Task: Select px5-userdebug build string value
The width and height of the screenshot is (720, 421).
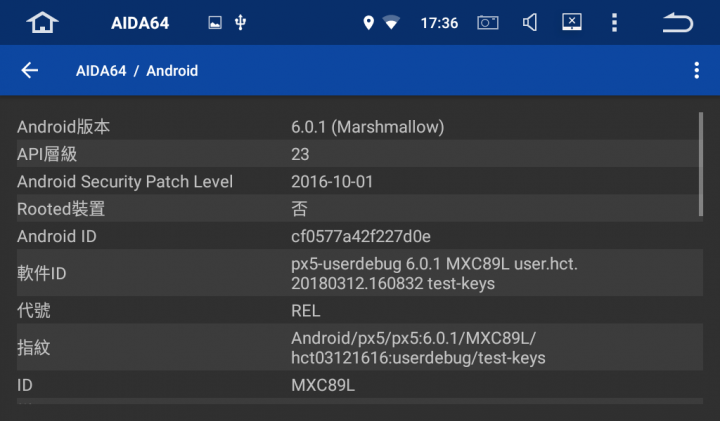Action: pos(434,274)
